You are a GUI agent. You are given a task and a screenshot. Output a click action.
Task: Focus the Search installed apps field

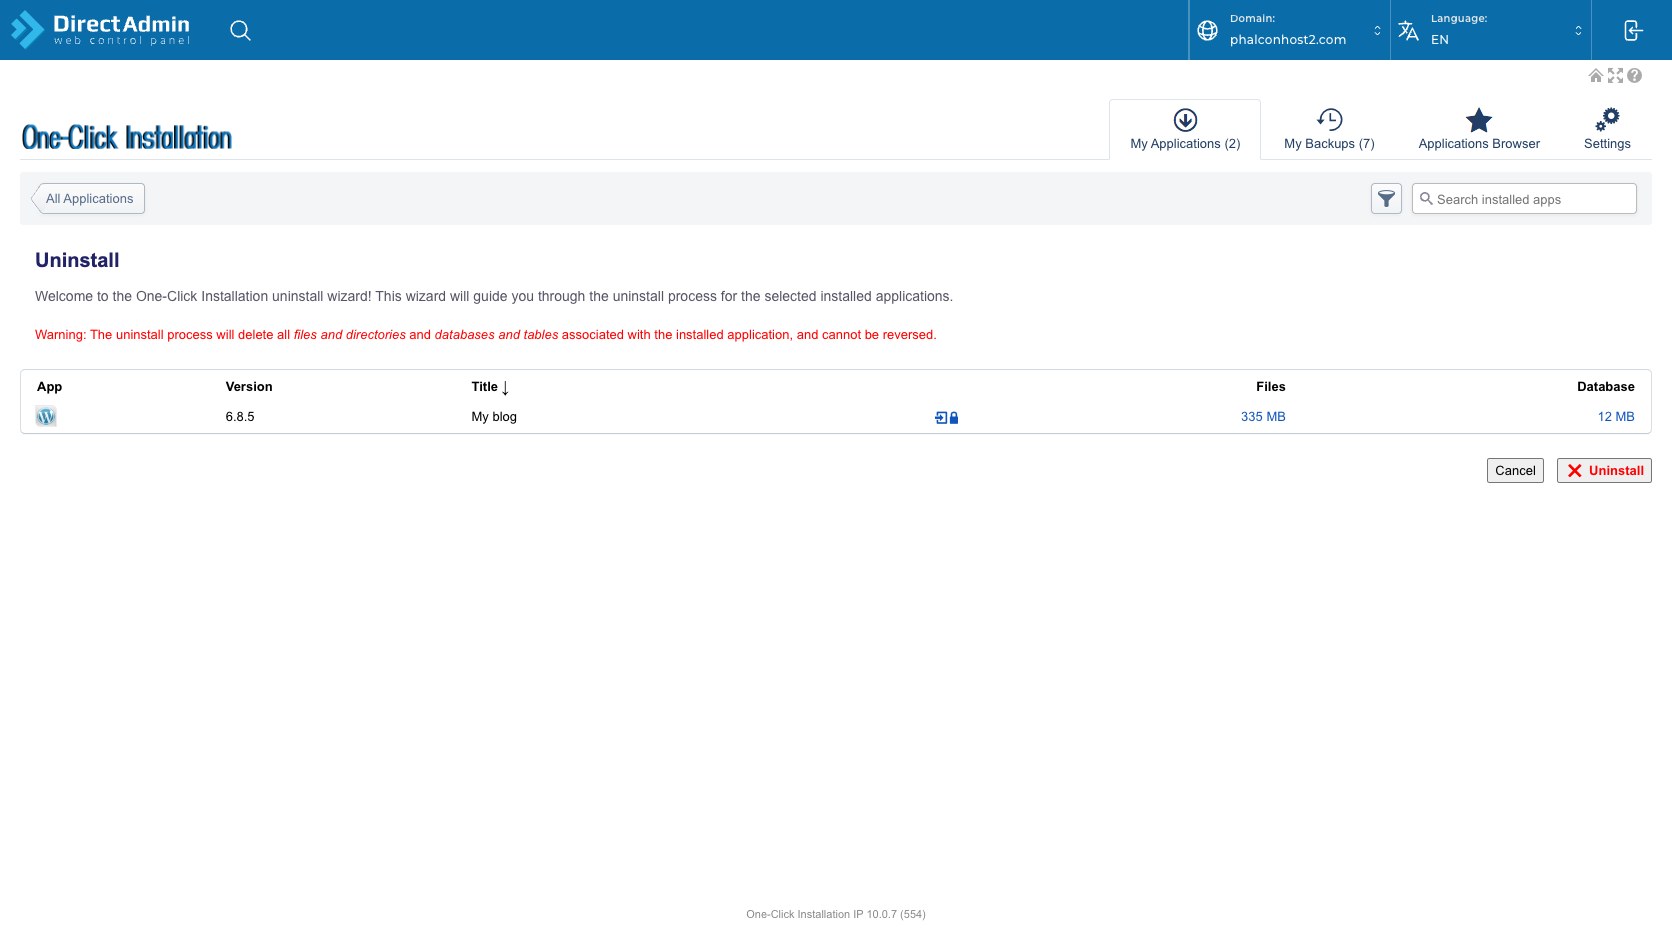1524,199
